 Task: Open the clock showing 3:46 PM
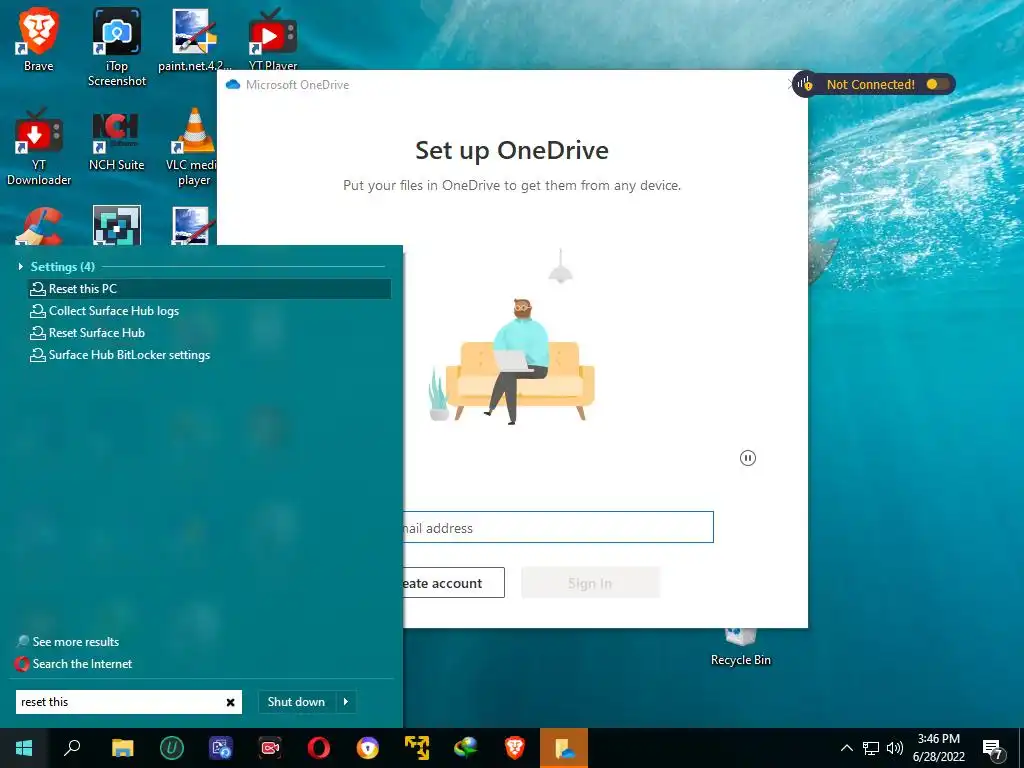coord(938,748)
